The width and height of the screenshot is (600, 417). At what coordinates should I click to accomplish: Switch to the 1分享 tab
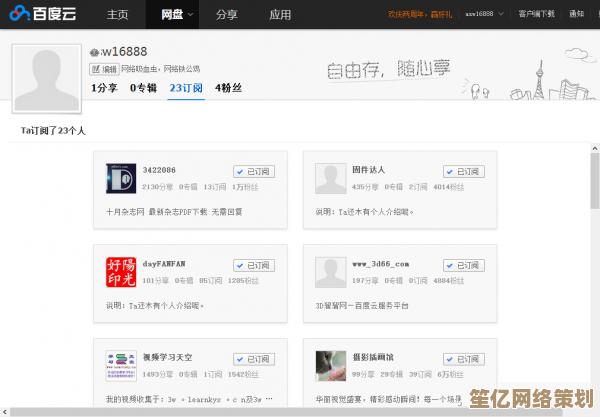tap(104, 88)
